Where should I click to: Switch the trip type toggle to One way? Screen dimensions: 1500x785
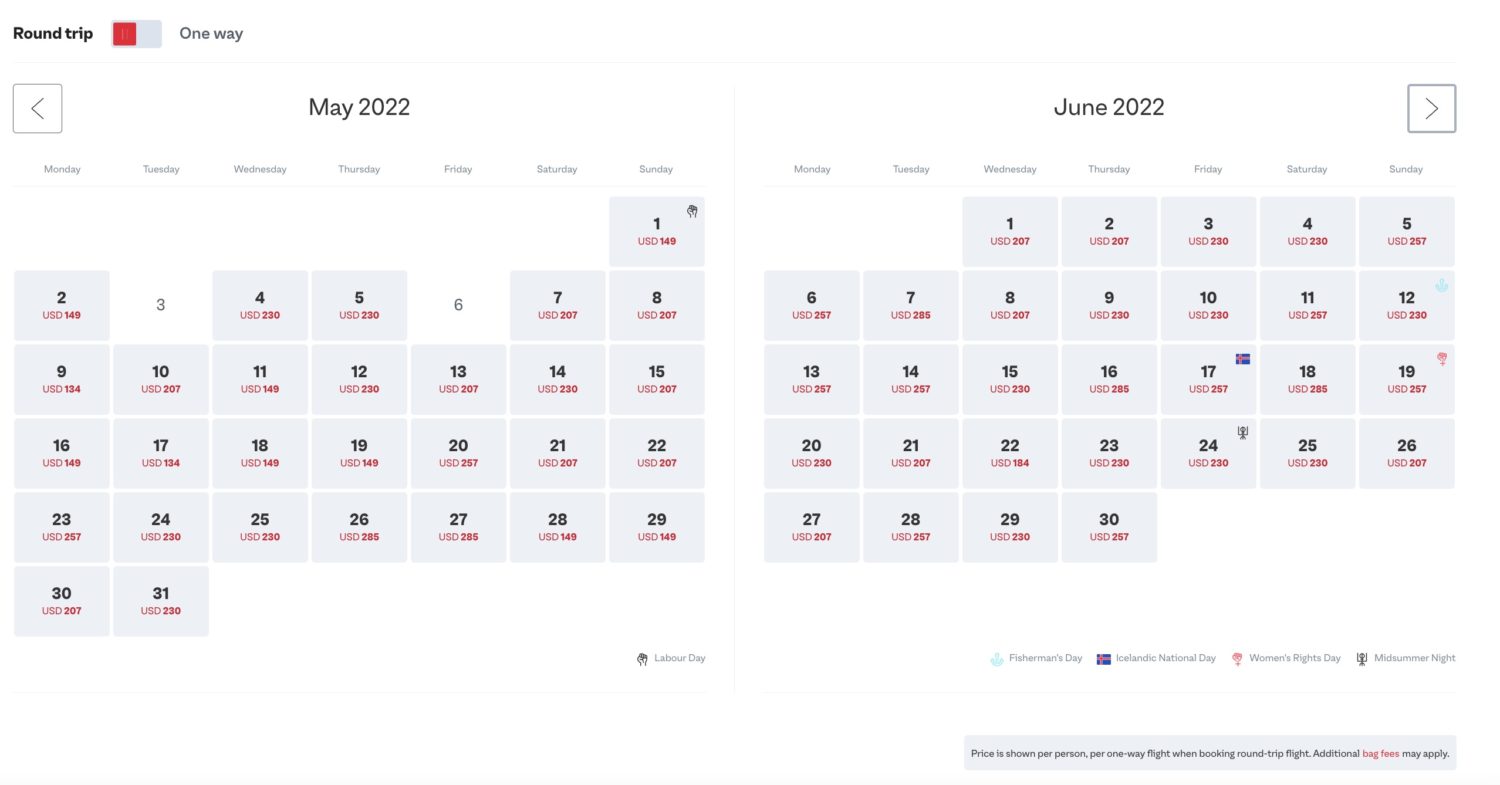136,33
